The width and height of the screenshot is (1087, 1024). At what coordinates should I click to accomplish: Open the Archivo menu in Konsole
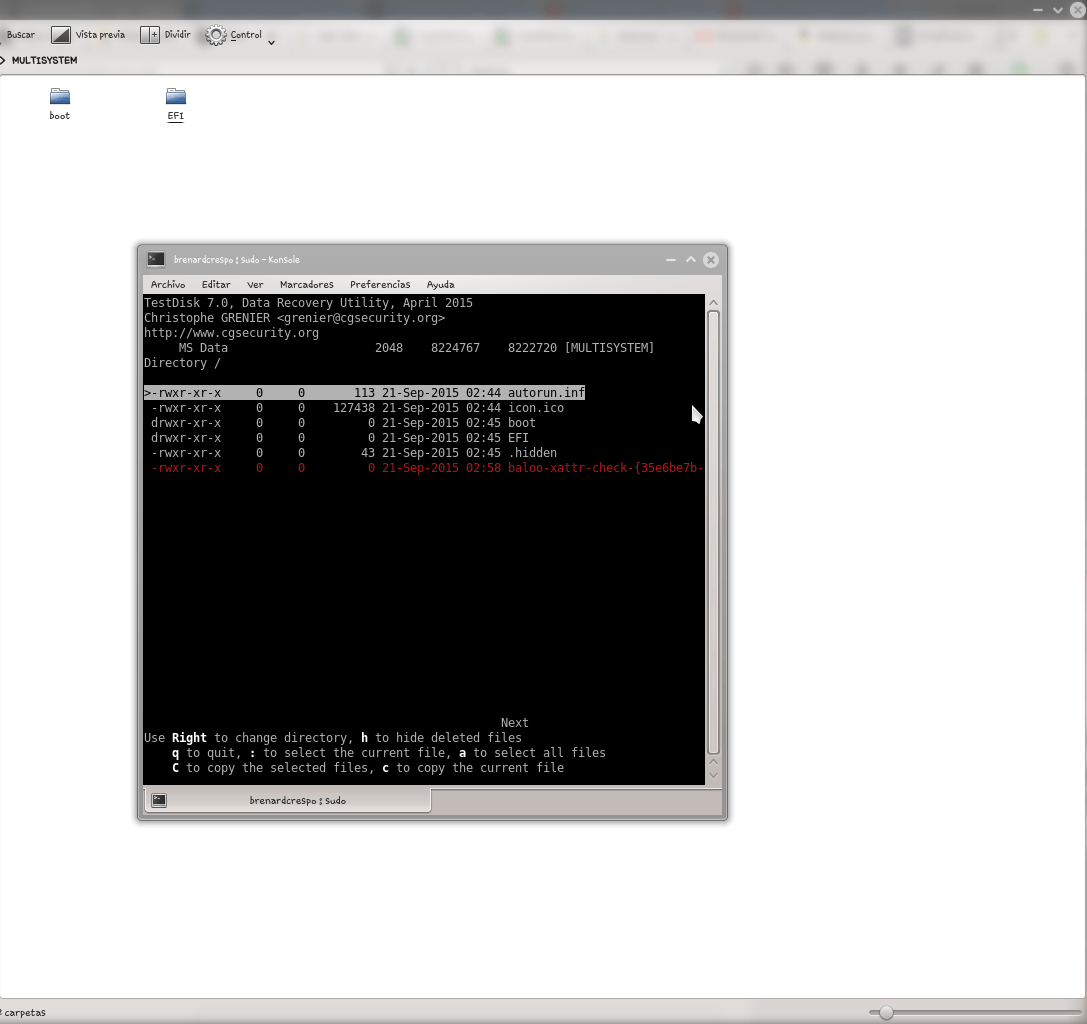point(168,284)
